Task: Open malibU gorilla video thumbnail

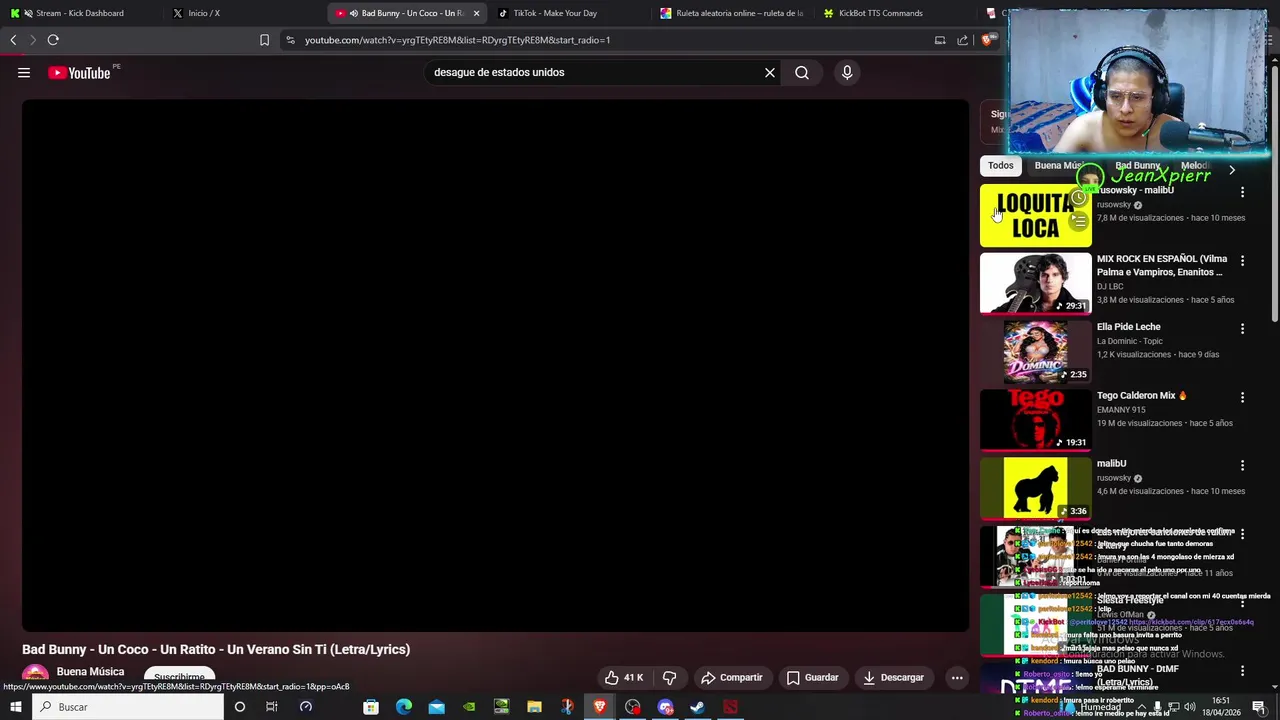Action: [1036, 488]
